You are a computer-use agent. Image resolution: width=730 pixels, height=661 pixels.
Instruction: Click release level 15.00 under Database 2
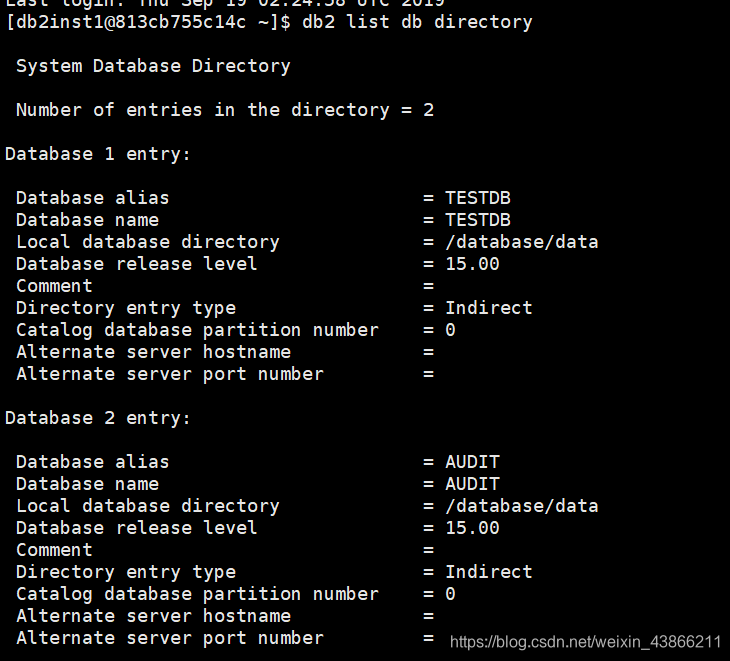coord(472,528)
